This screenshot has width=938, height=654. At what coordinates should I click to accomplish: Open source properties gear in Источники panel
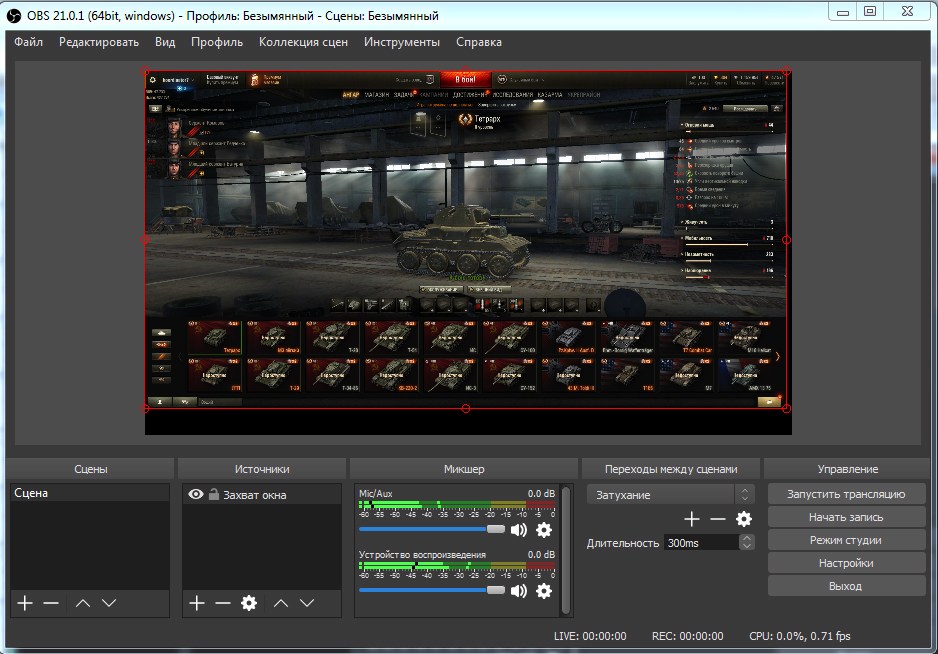click(x=249, y=603)
